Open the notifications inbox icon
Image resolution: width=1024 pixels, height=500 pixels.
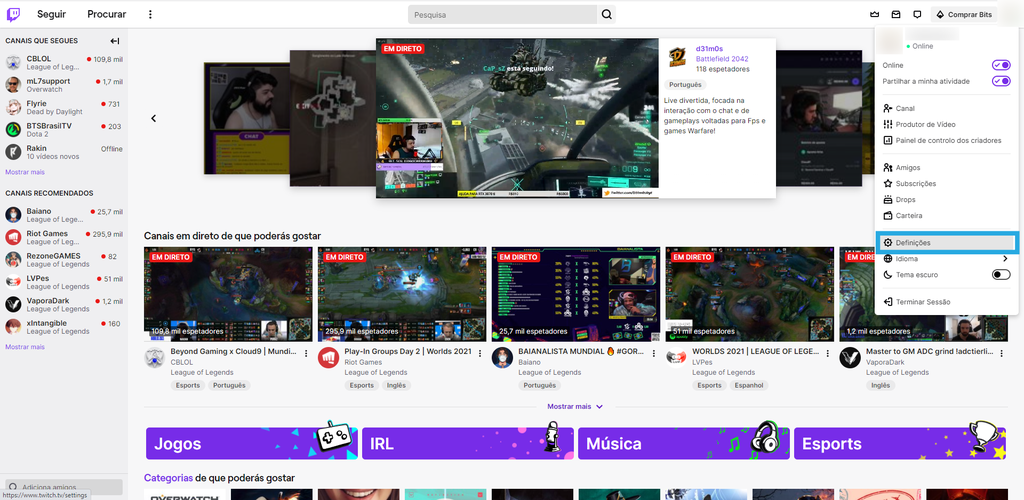896,14
